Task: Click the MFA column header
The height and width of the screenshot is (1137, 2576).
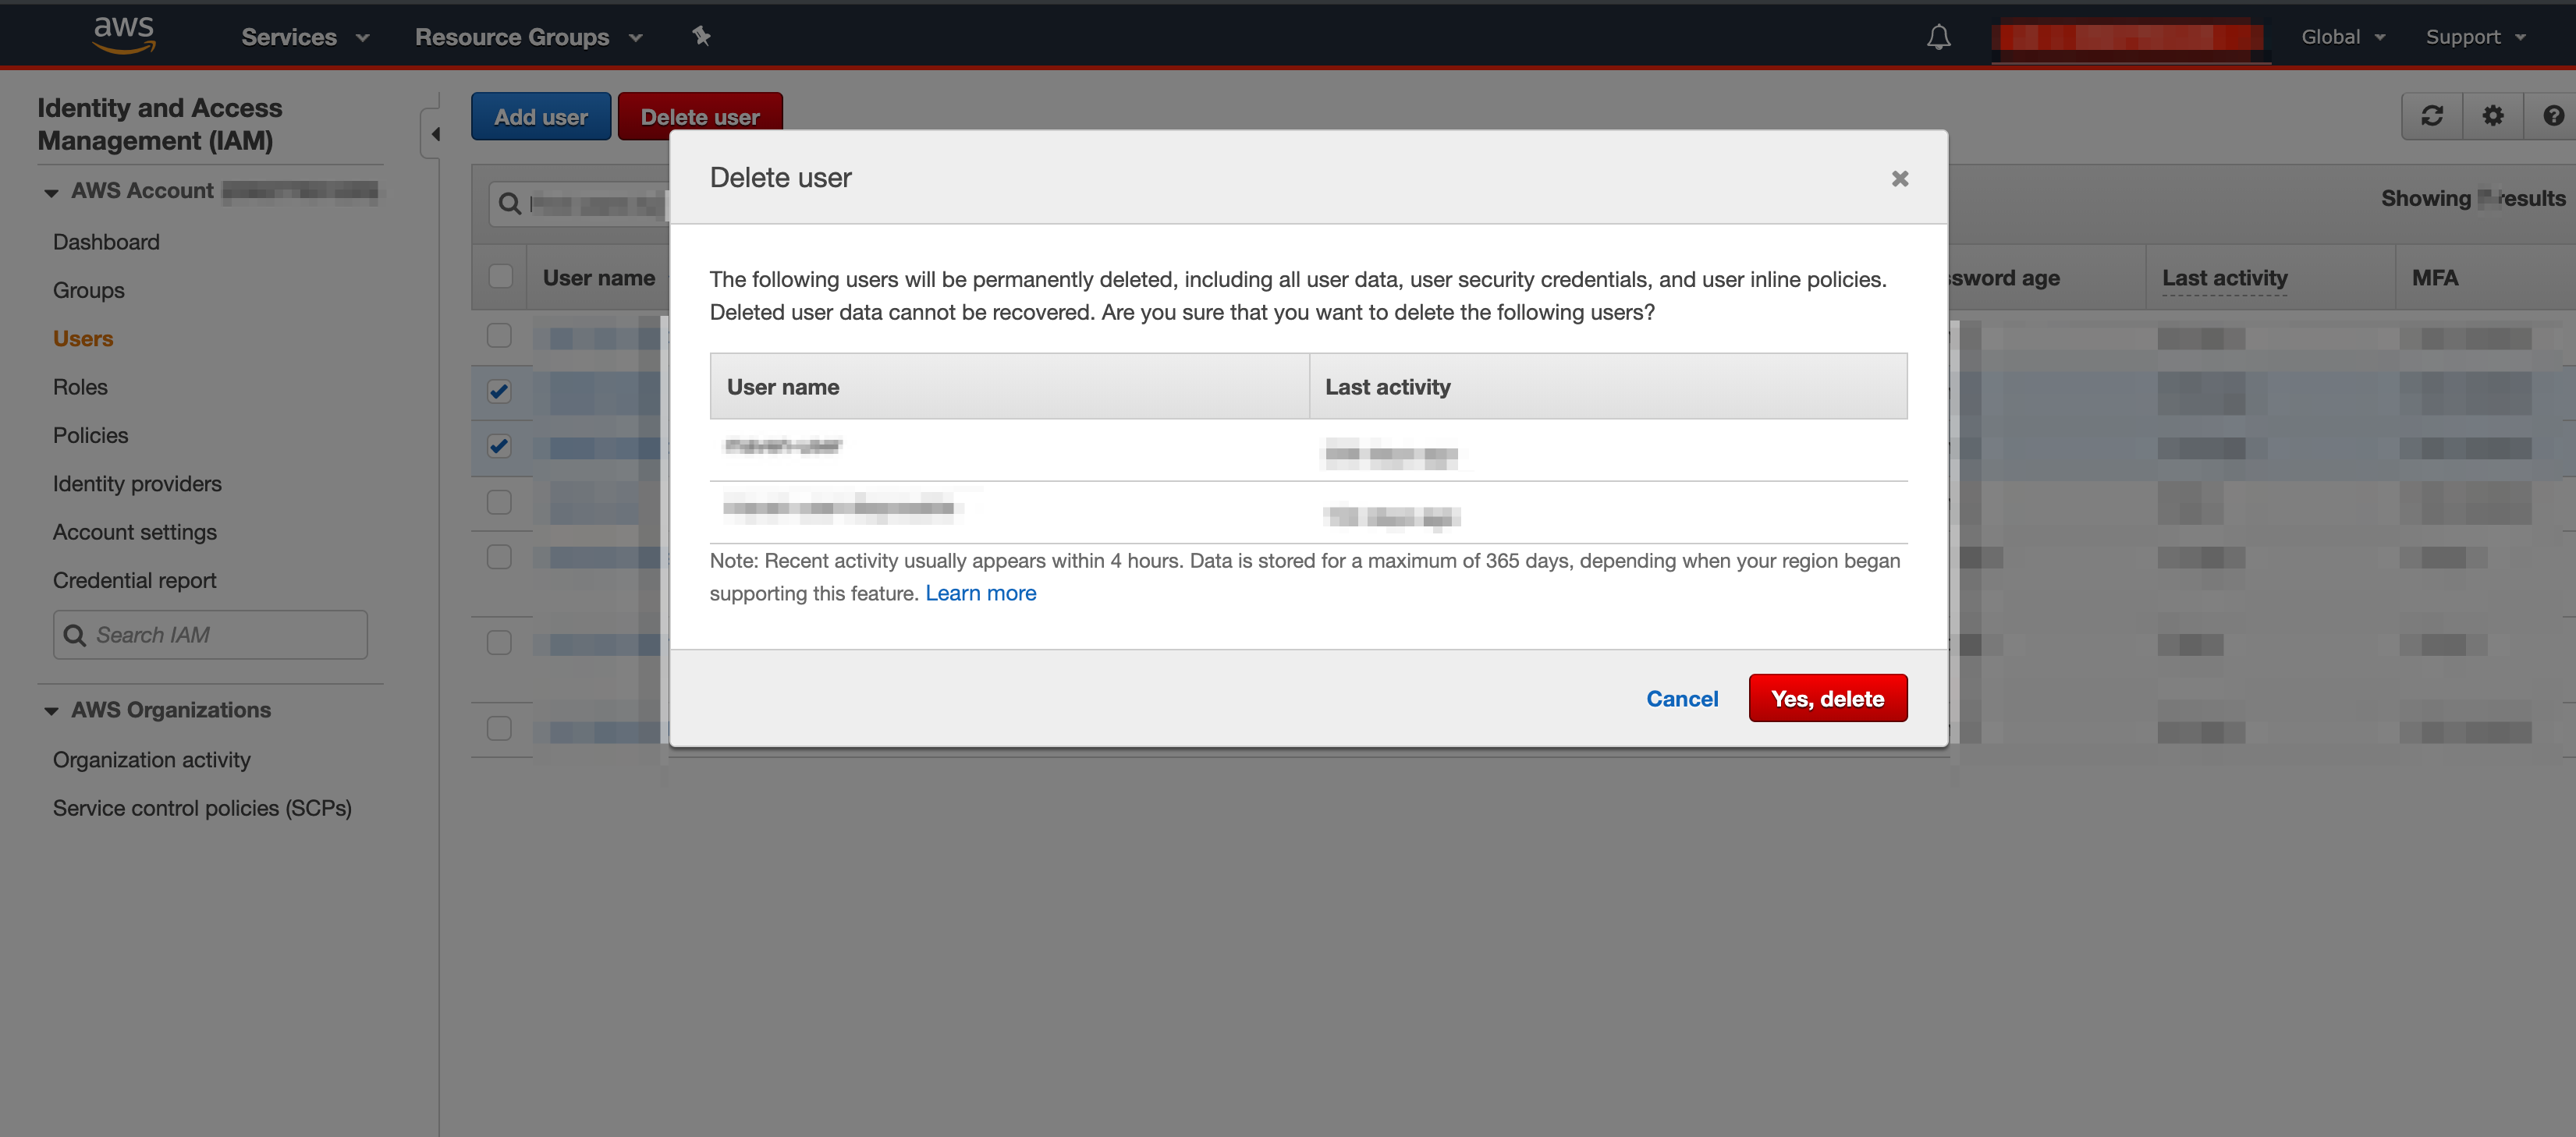Action: 2434,278
